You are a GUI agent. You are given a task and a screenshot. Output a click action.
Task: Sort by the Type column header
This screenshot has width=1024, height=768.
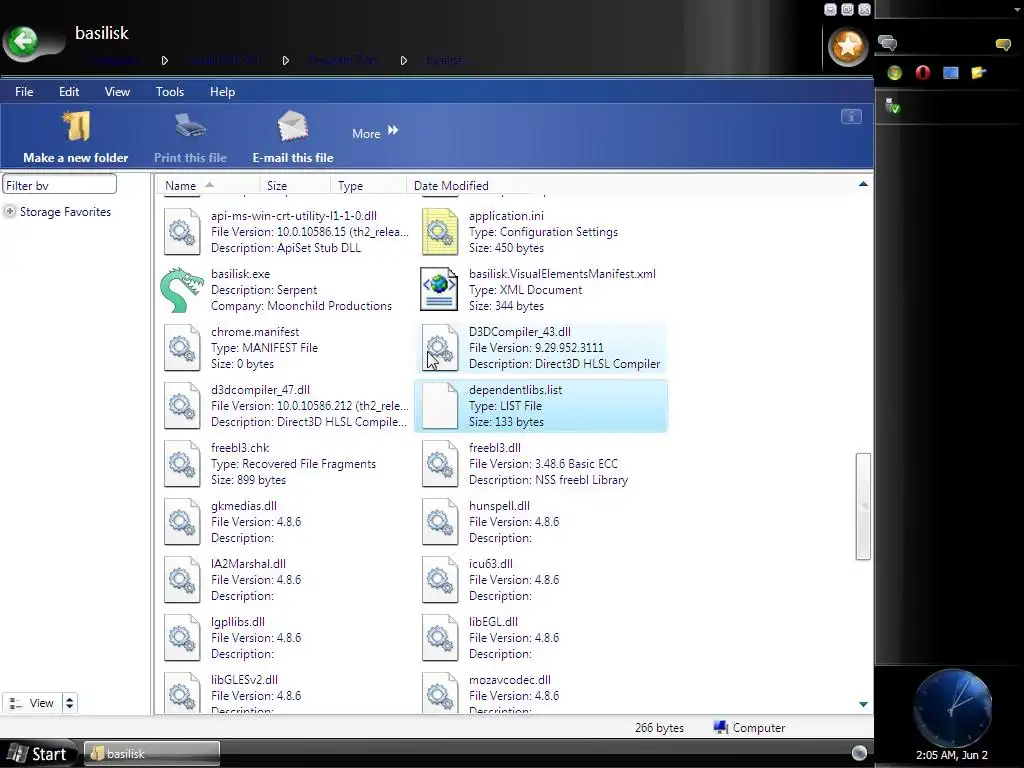tap(368, 185)
